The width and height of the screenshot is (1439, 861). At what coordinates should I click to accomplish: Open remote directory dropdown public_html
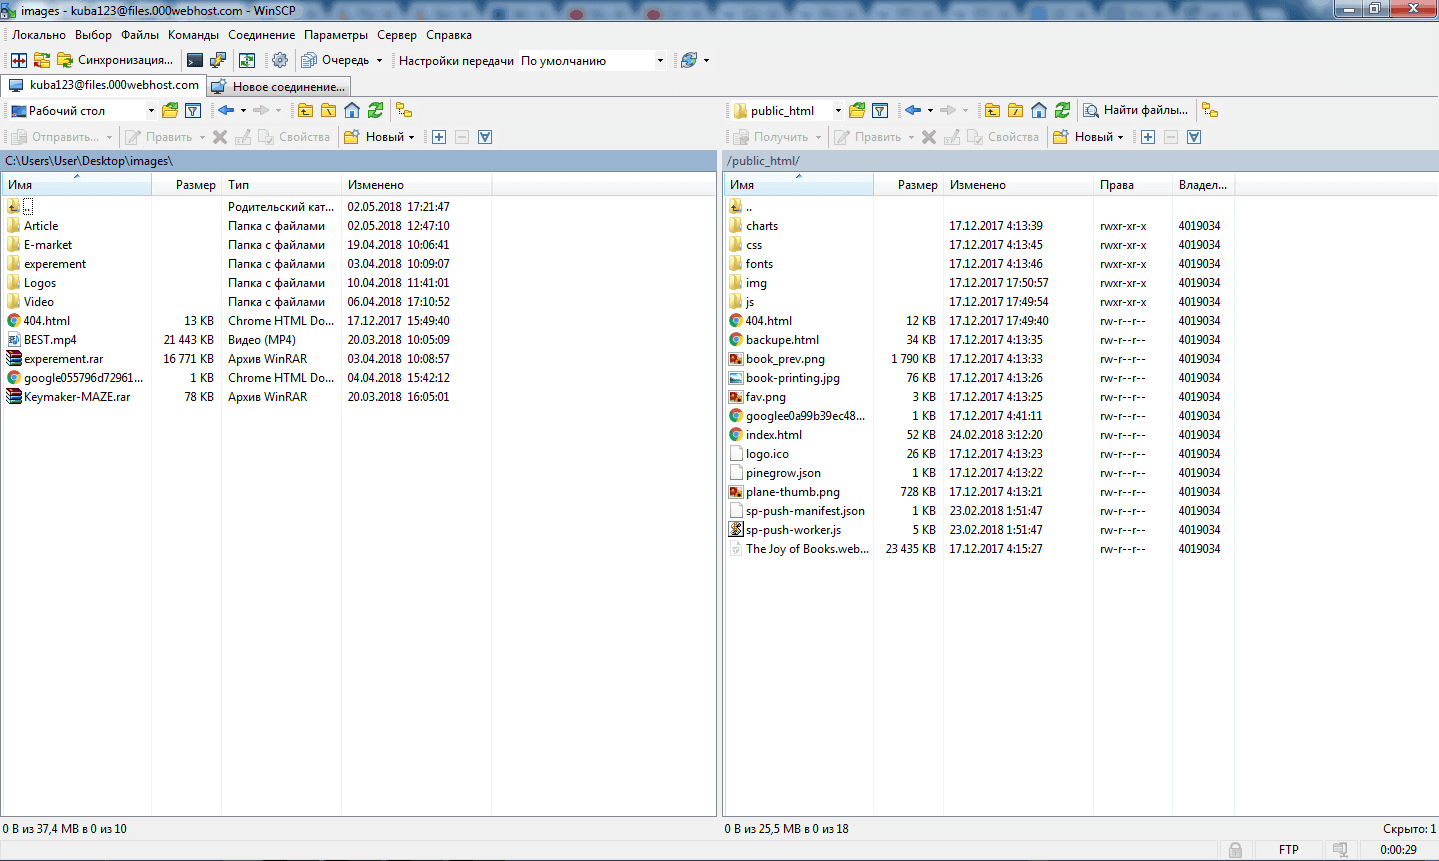[x=787, y=110]
